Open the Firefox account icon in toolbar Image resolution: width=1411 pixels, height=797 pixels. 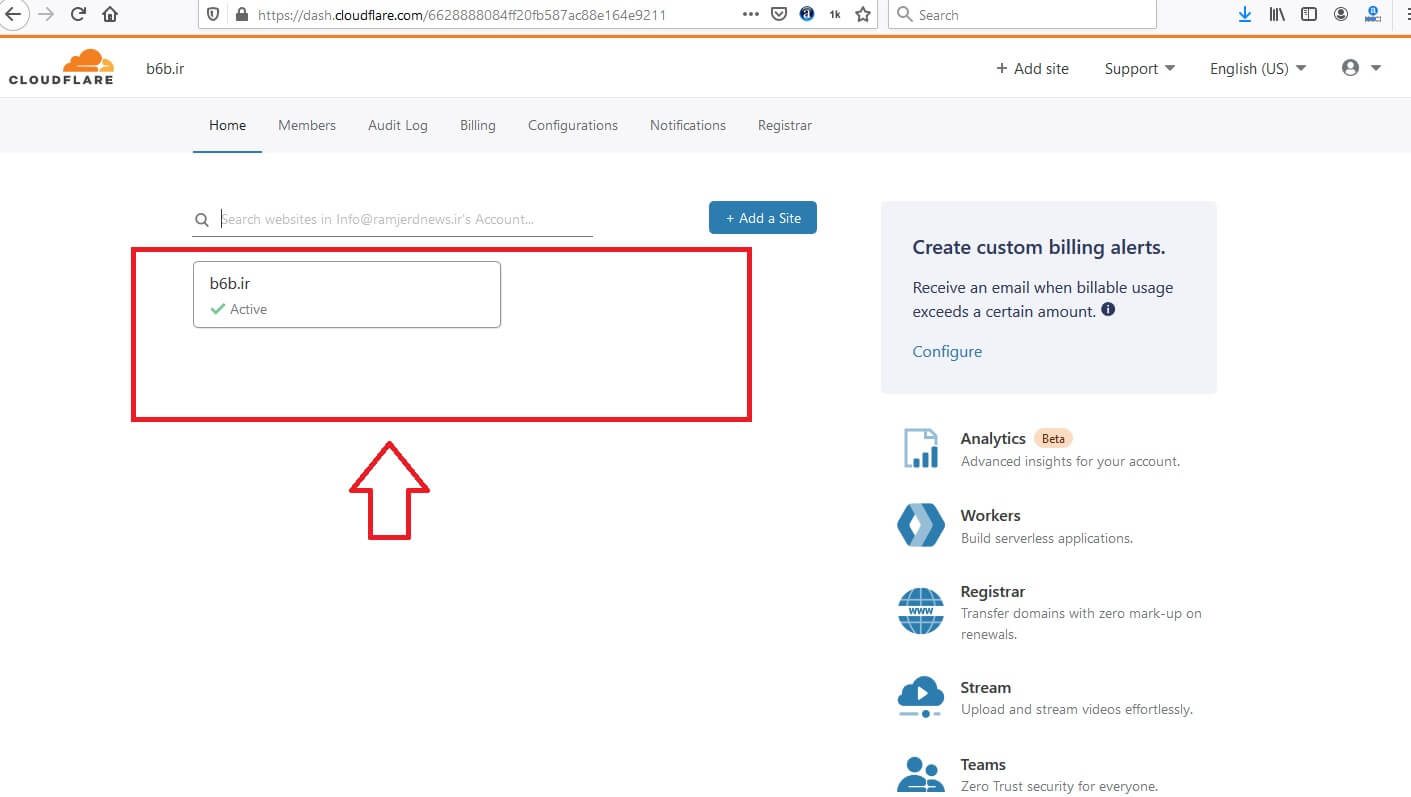point(1341,15)
